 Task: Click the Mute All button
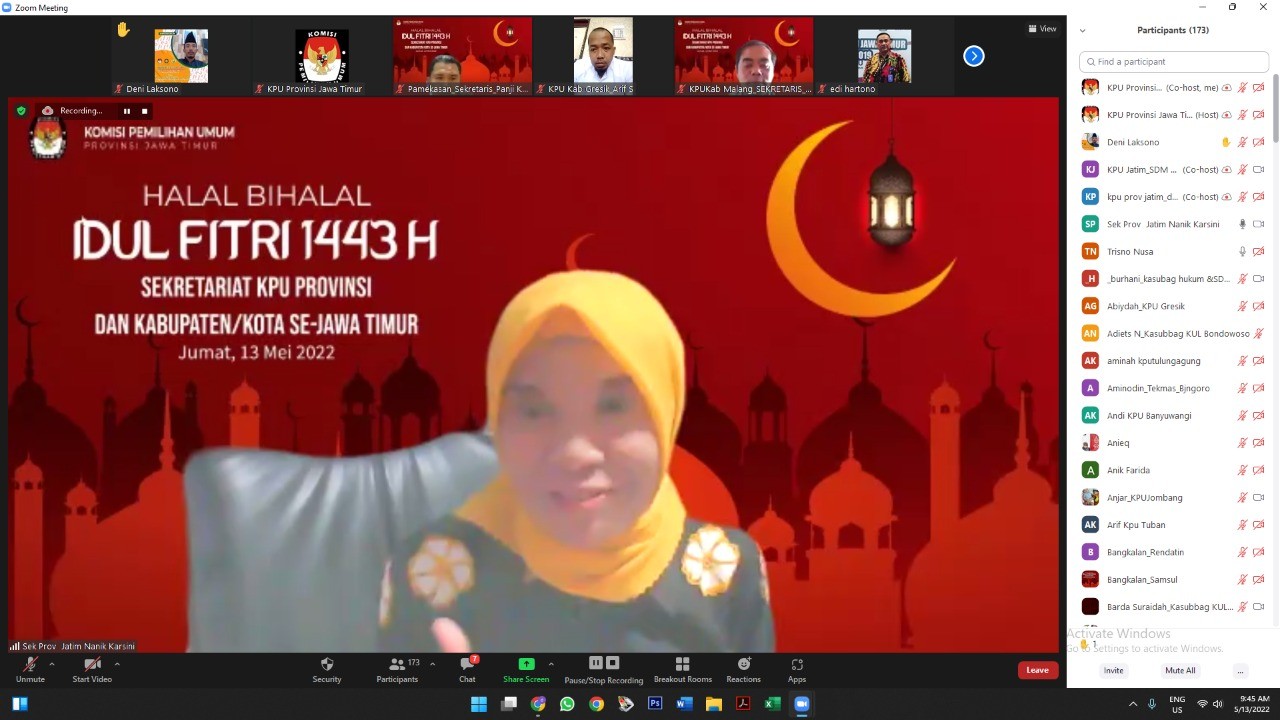tap(1180, 671)
